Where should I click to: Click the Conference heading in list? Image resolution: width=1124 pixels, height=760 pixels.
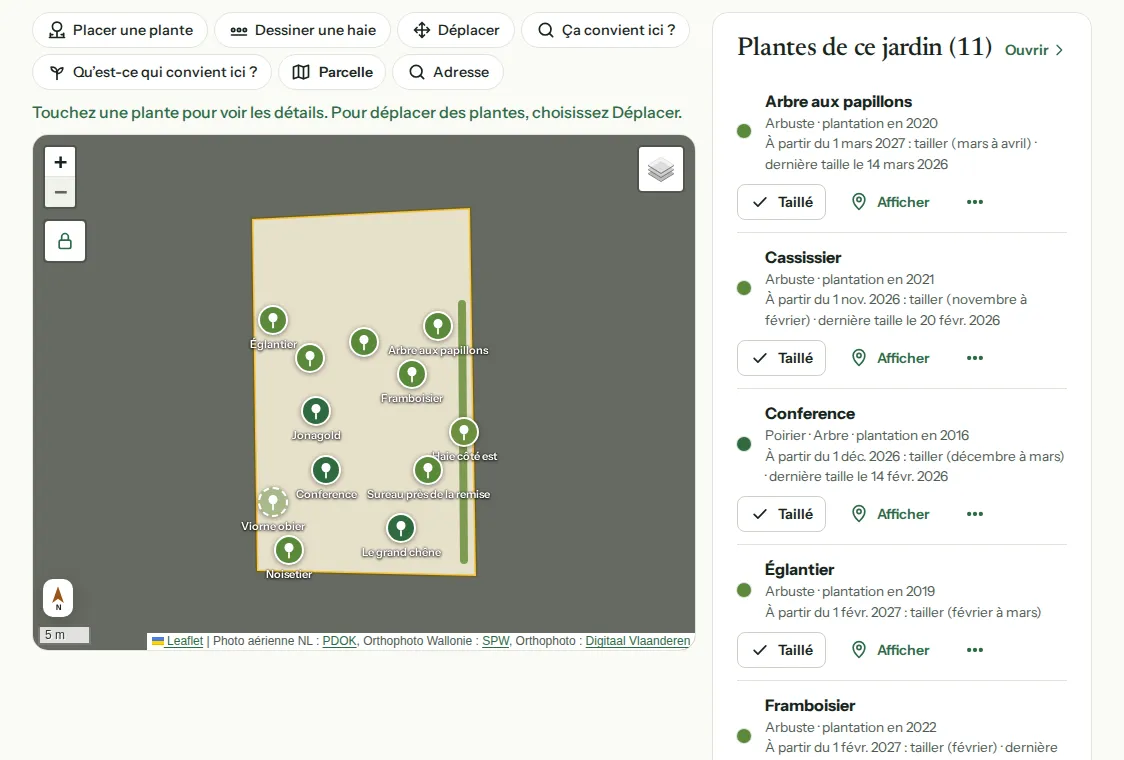click(x=810, y=414)
